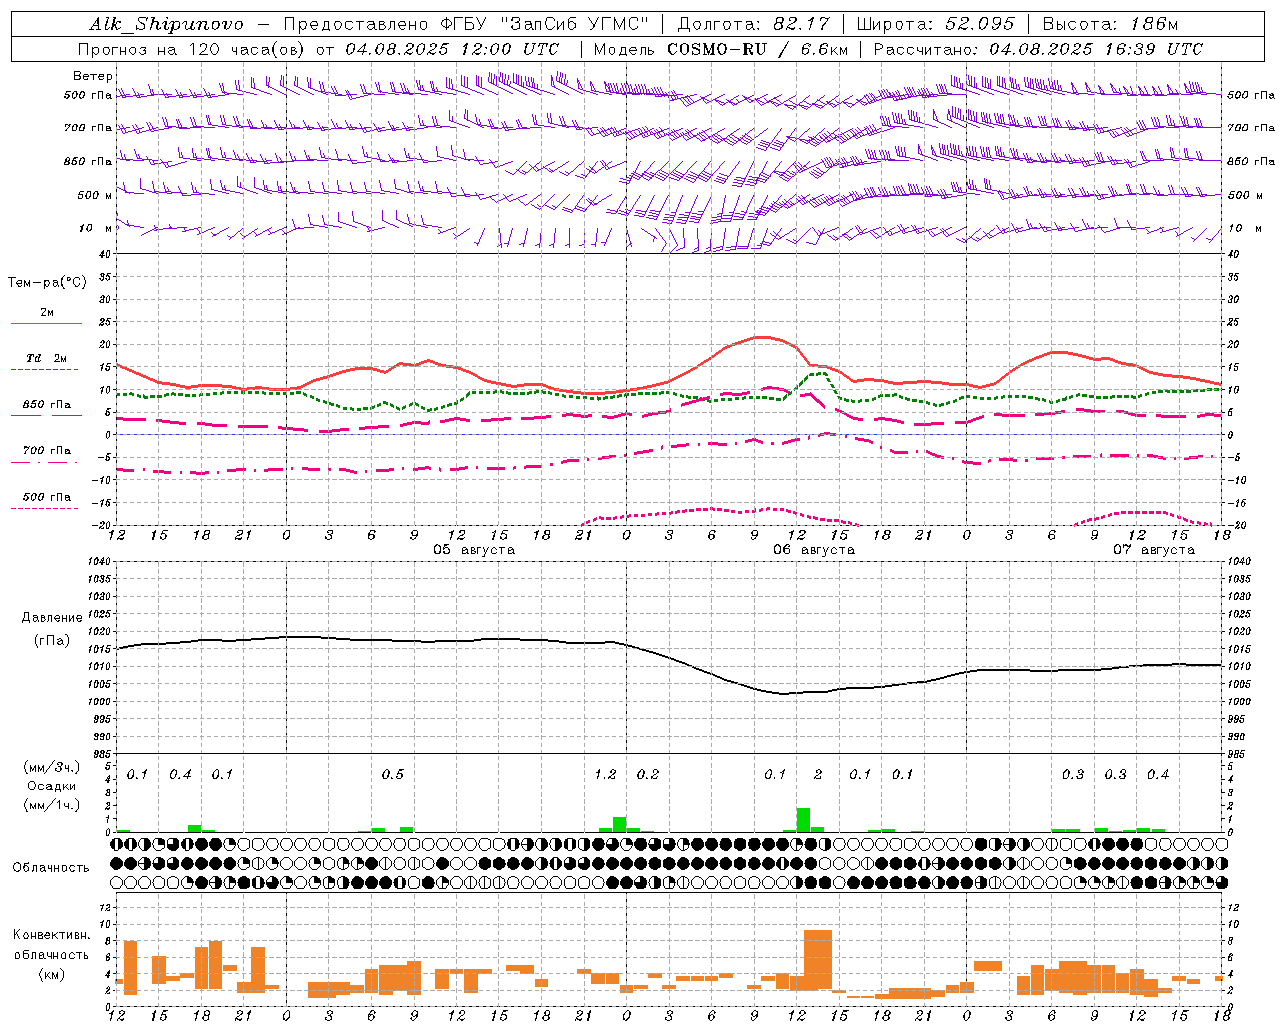Click the '(мм/3ч.)' precipitation unit label
This screenshot has width=1280, height=1024.
click(52, 767)
